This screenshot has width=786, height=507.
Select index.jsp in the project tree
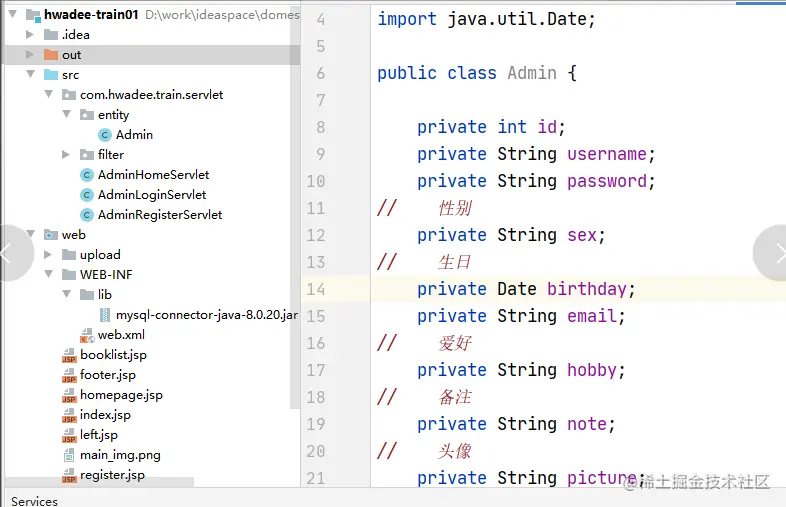coord(105,415)
